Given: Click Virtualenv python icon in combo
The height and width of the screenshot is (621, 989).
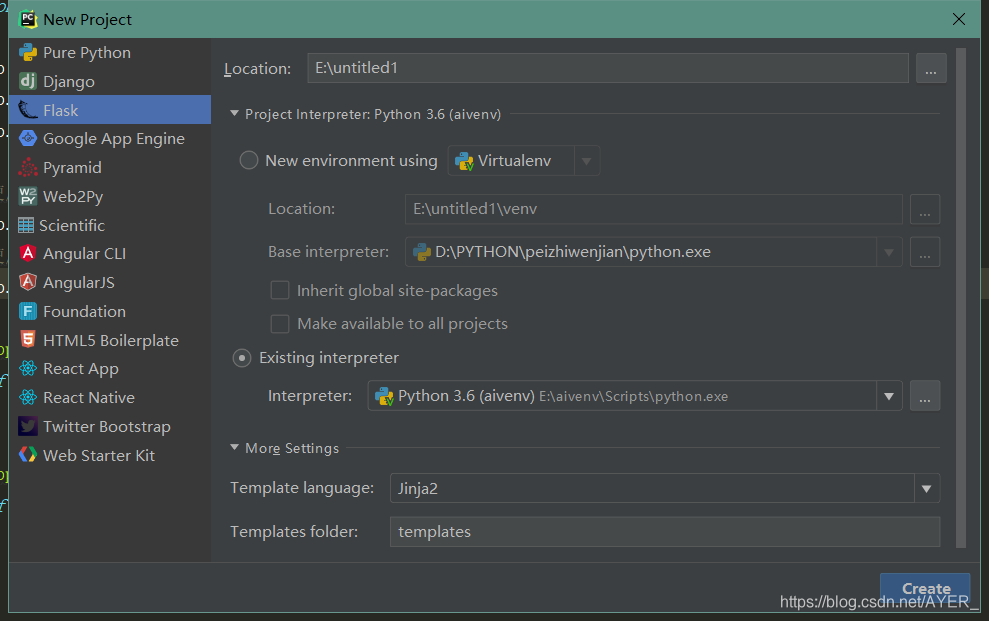Looking at the screenshot, I should (x=464, y=161).
